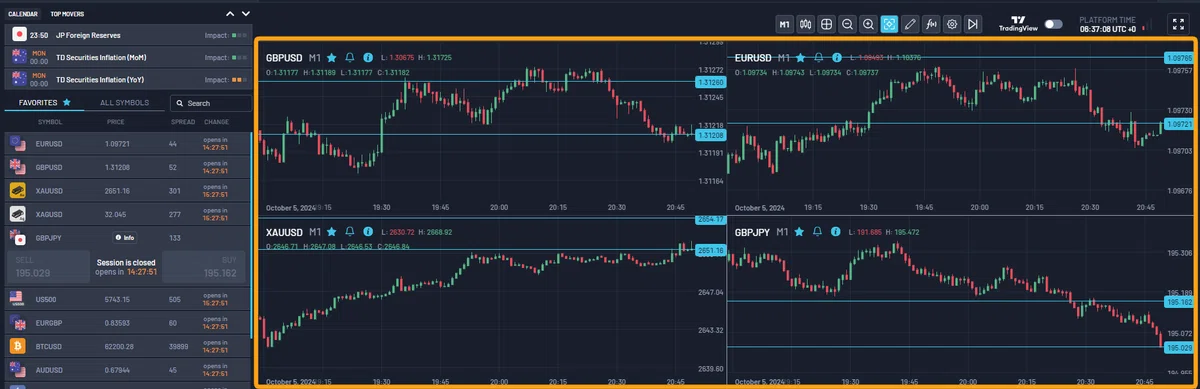Toggle the highlighted crosshair focus tool
Viewport: 1200px width, 389px height.
890,23
